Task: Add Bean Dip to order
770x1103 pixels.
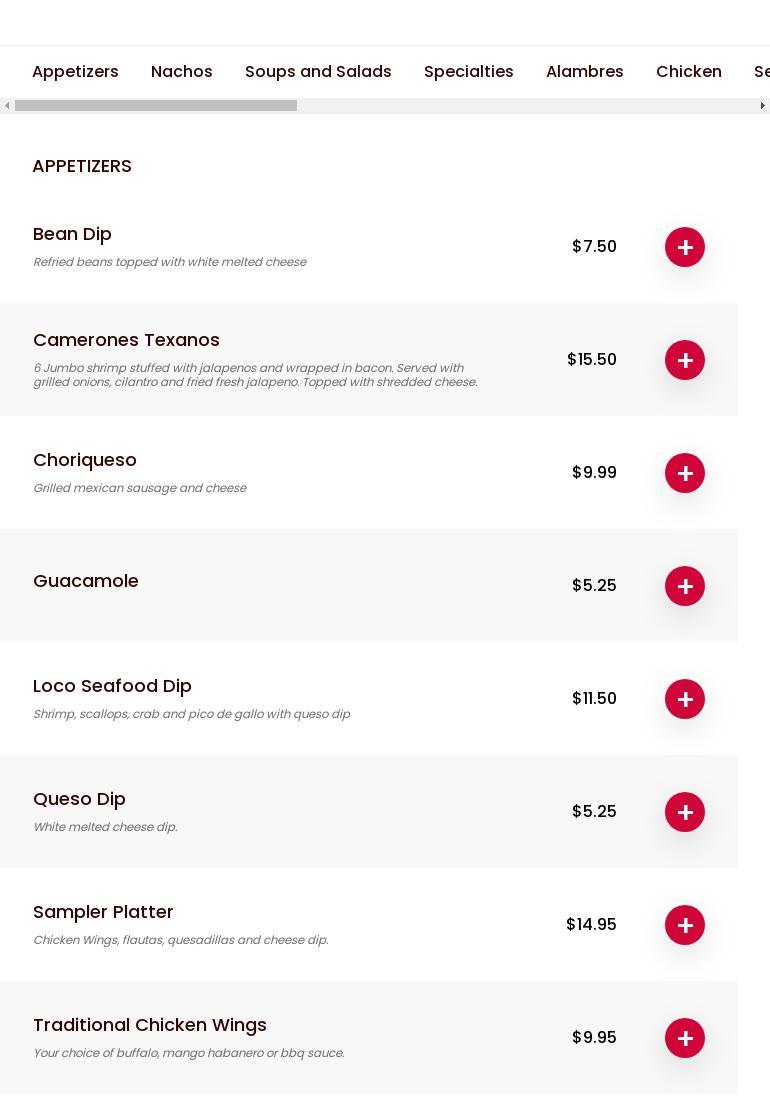Action: [x=685, y=247]
